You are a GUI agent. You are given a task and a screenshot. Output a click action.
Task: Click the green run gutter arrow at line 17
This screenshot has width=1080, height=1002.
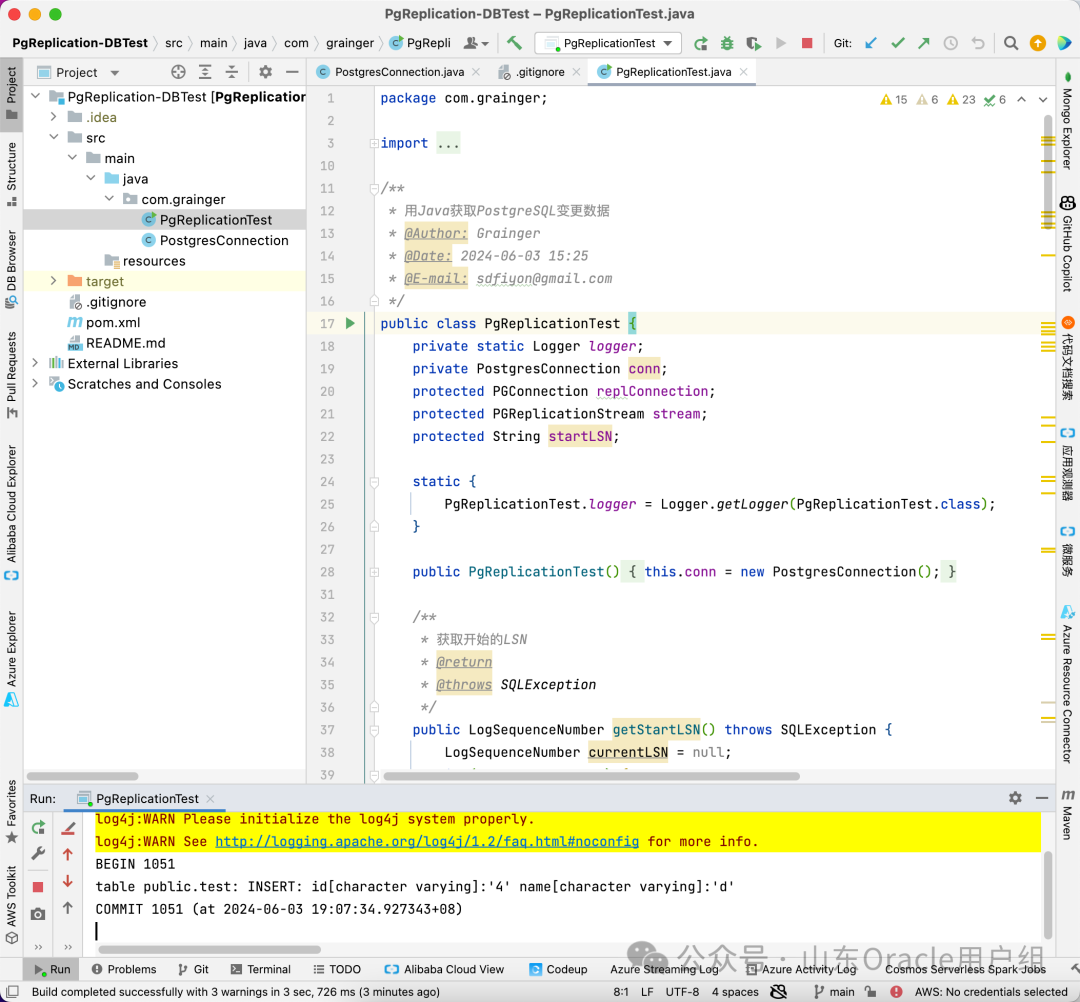click(350, 323)
